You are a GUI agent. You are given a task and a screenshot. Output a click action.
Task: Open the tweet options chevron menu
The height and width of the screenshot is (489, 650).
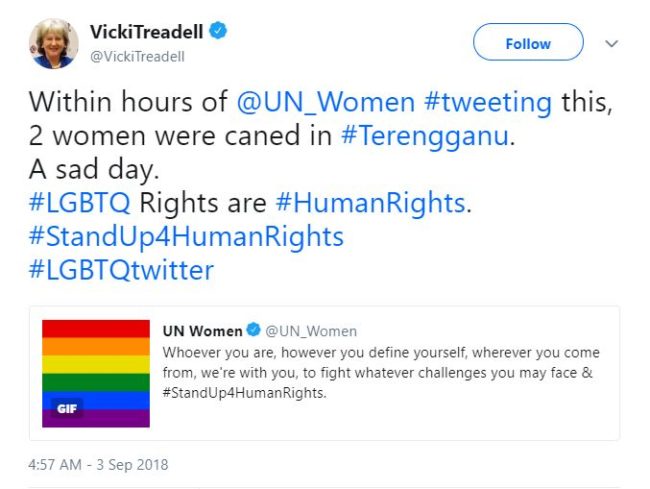coord(611,44)
